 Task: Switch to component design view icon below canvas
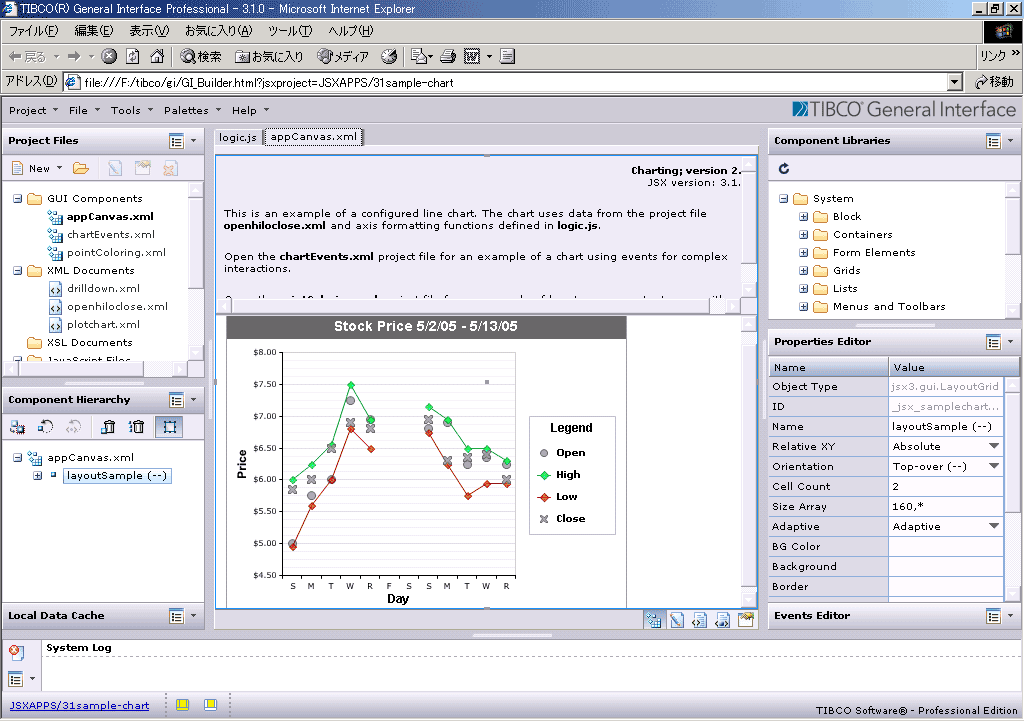(x=653, y=620)
